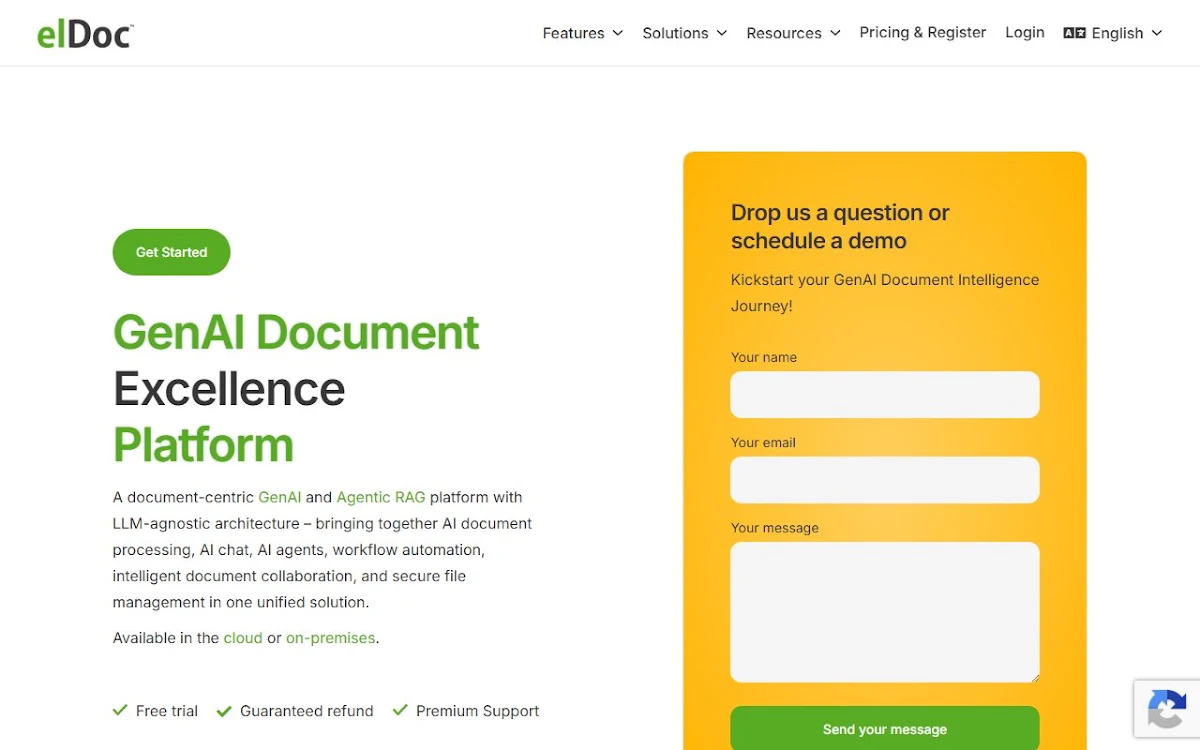Click the elDoc logo
Screen dimensions: 1200x750
85,33
